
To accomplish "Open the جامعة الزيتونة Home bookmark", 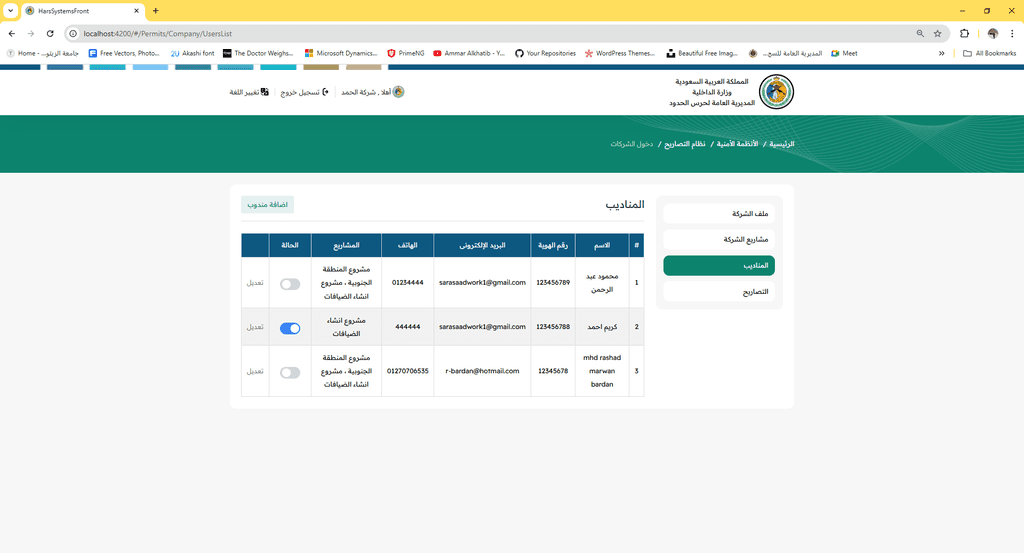I will (x=42, y=54).
